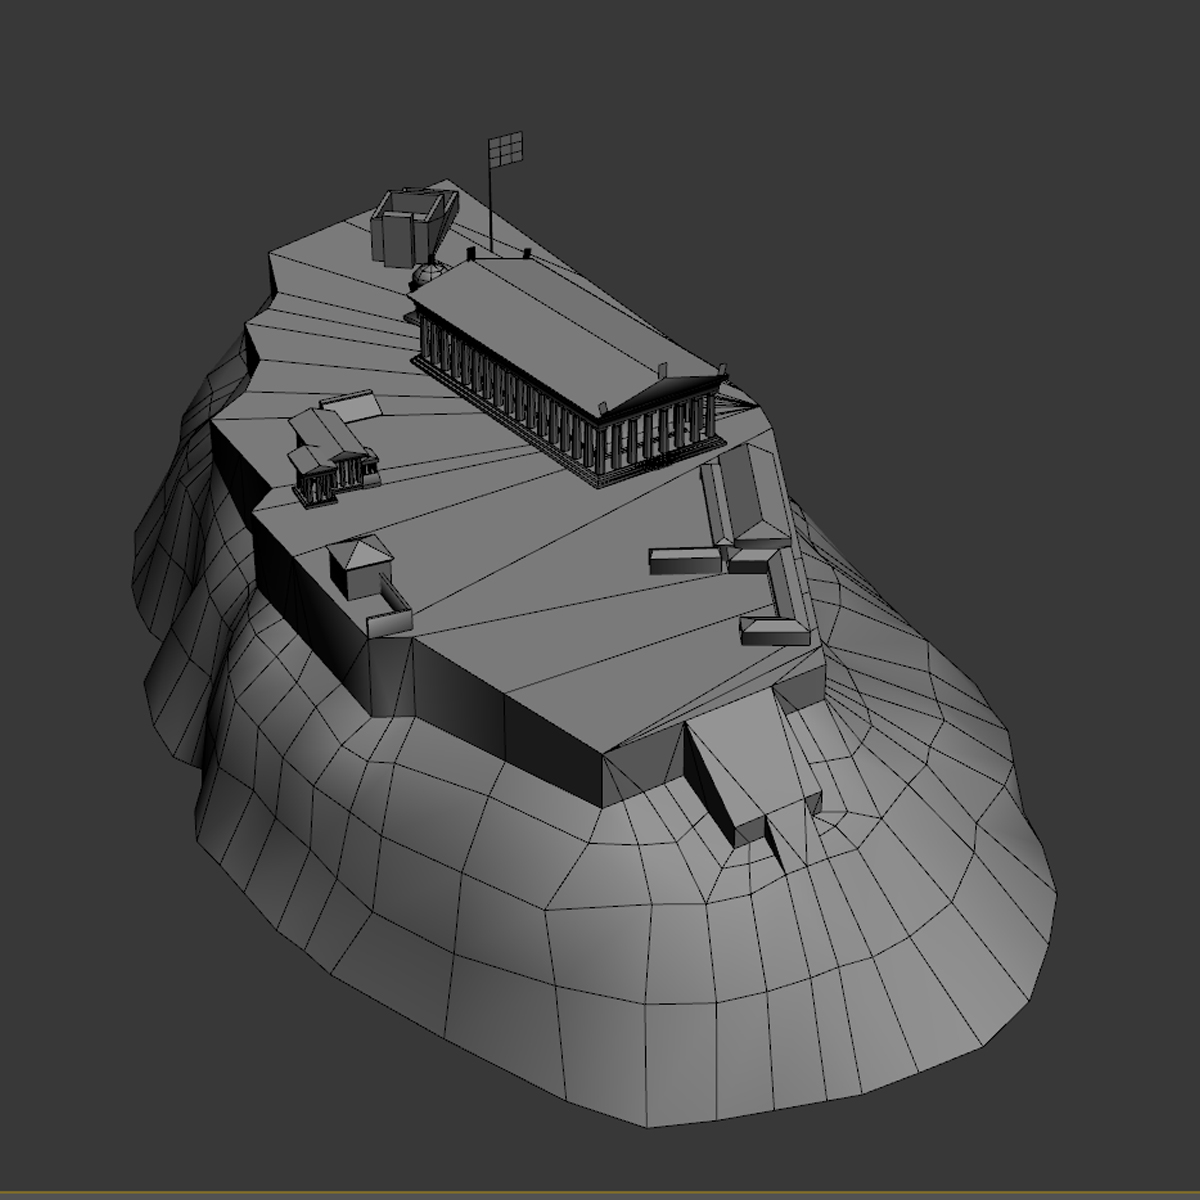This screenshot has height=1200, width=1200.
Task: Pick the small dome beside the tower
Action: (x=428, y=275)
